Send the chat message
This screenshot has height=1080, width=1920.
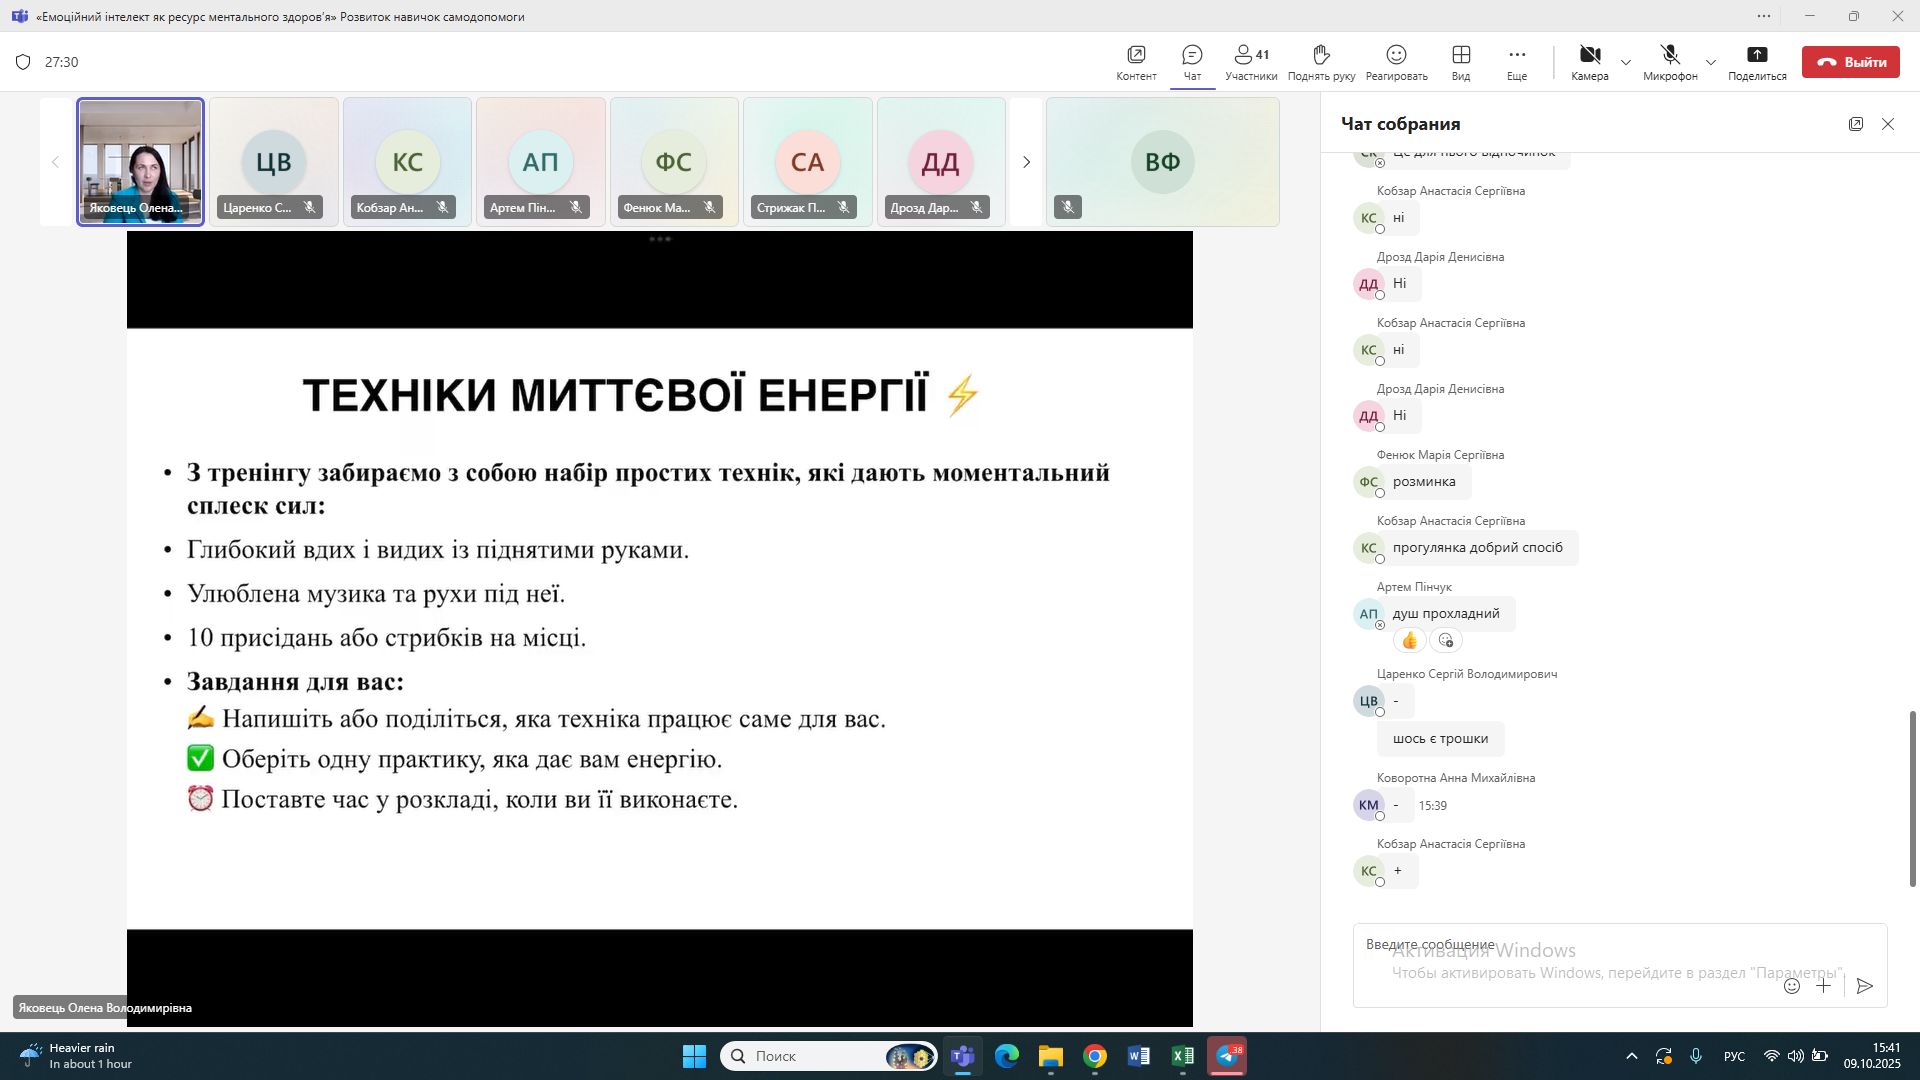point(1864,986)
